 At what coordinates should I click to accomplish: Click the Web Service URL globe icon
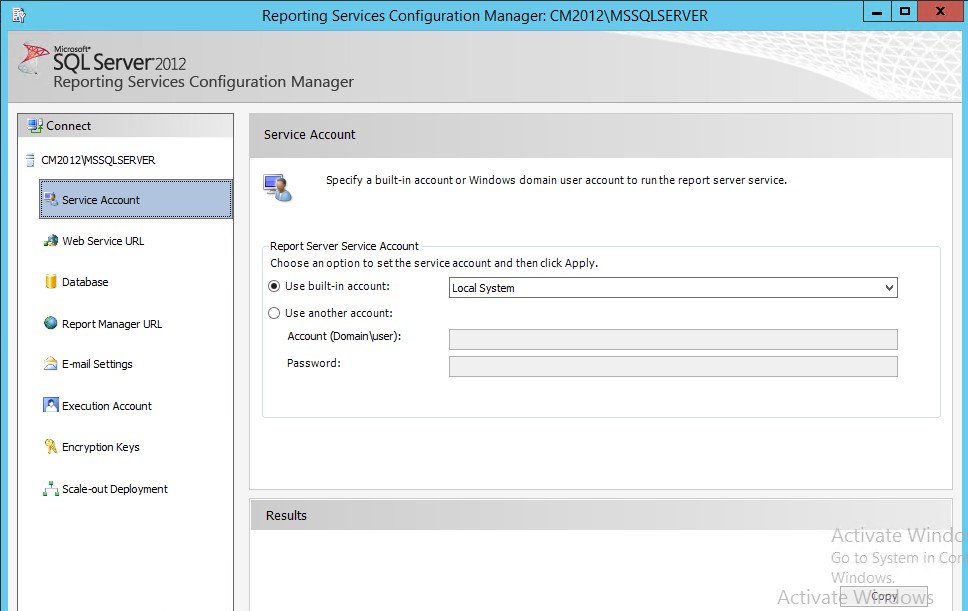click(x=51, y=241)
